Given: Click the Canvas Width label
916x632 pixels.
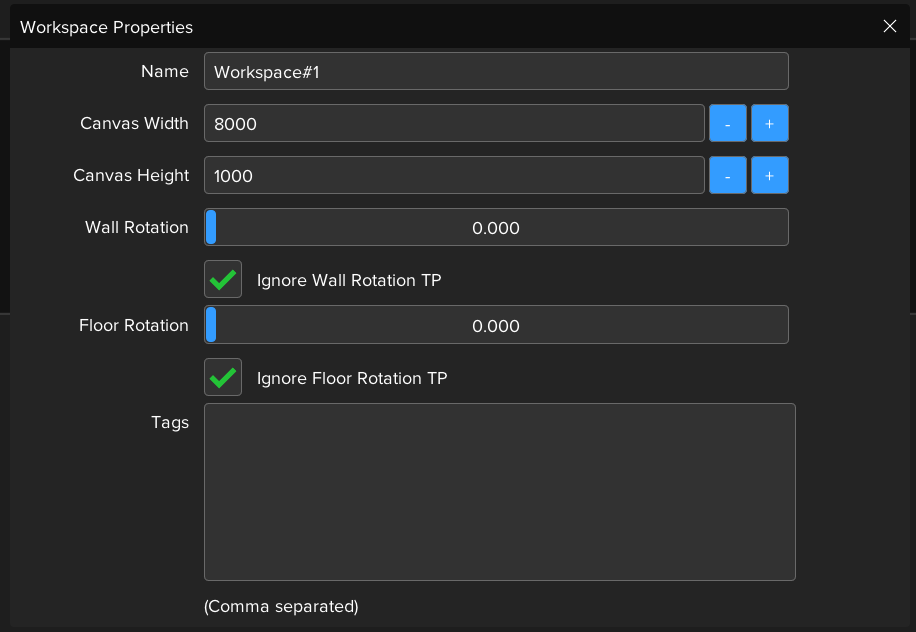Looking at the screenshot, I should tap(134, 124).
